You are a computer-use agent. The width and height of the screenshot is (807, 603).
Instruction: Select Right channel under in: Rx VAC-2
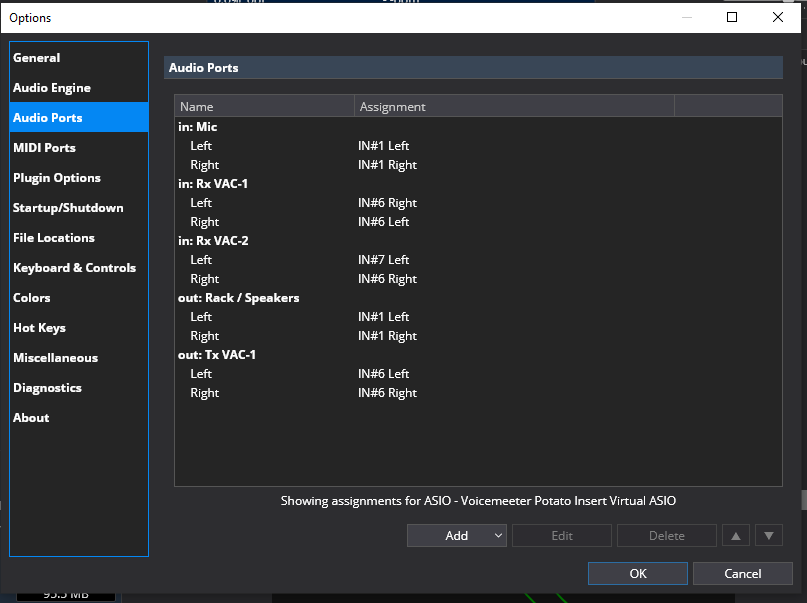478,279
